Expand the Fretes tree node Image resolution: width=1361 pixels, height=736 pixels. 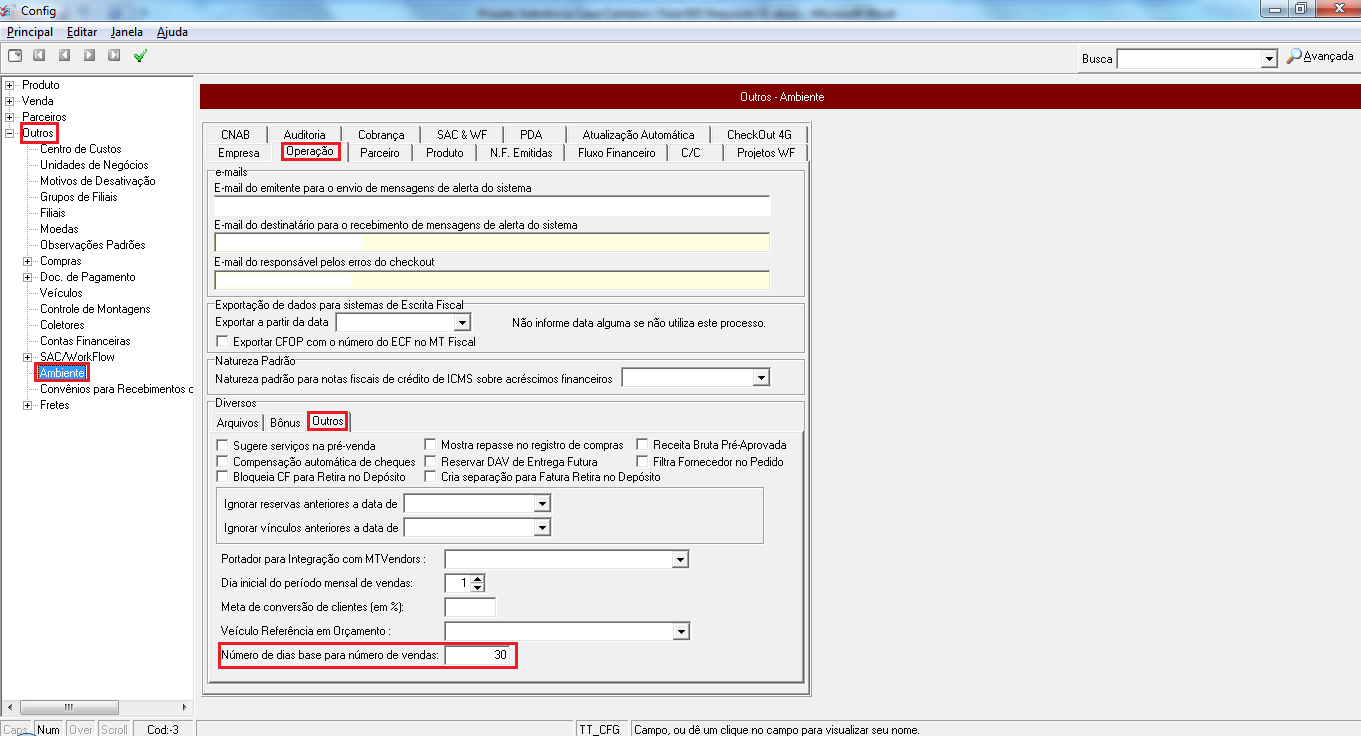click(x=28, y=405)
